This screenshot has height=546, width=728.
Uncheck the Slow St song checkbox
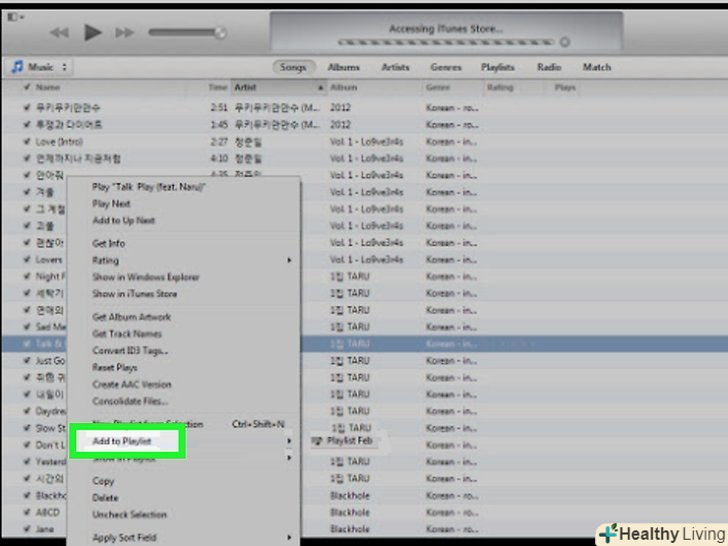tap(27, 428)
